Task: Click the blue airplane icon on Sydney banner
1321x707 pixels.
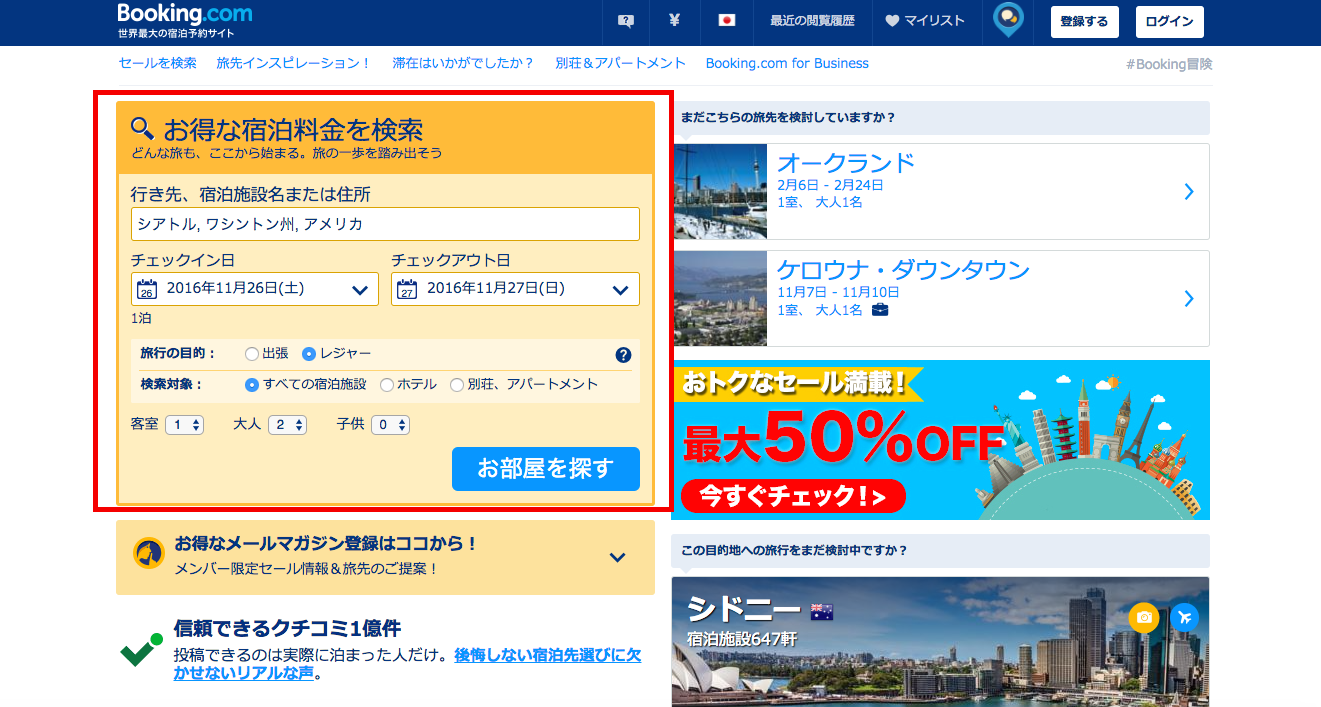Action: [1184, 618]
